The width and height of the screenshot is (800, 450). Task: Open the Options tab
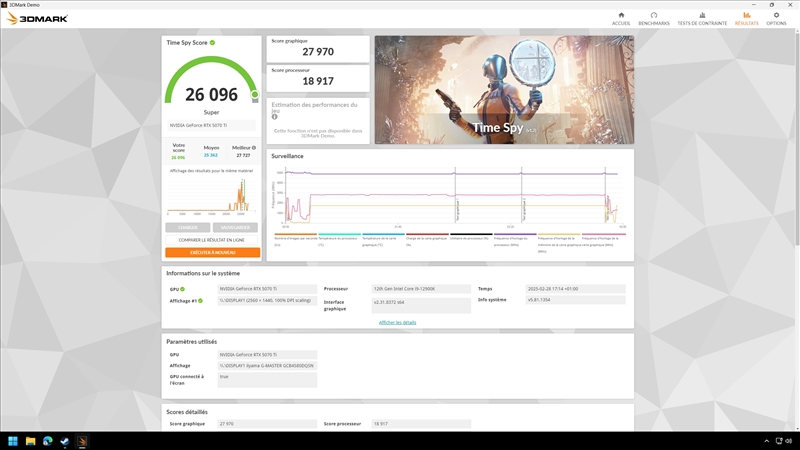(776, 19)
